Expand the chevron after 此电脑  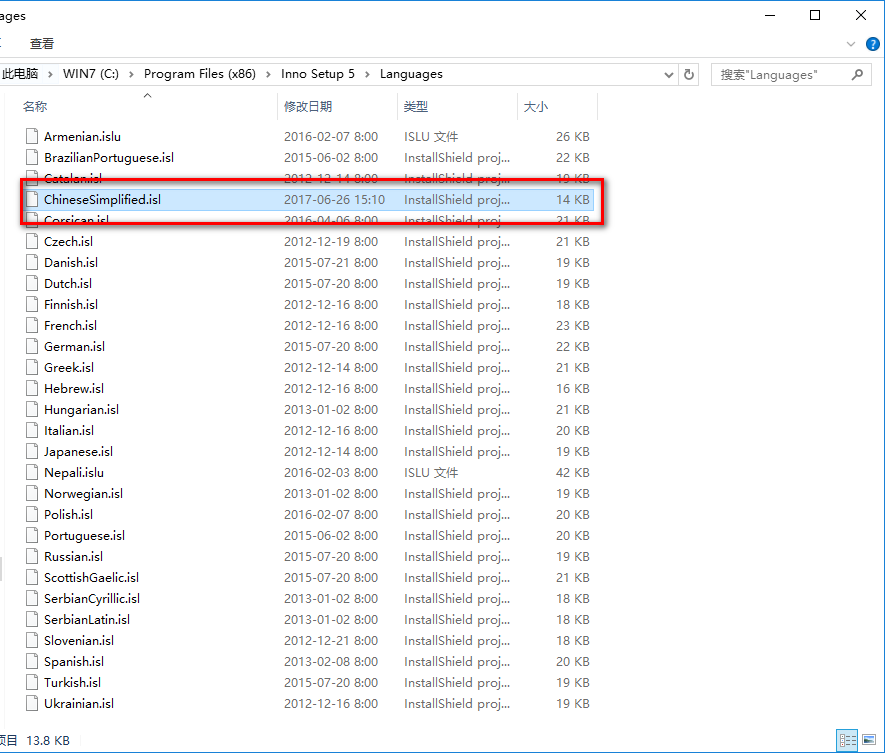[x=50, y=75]
